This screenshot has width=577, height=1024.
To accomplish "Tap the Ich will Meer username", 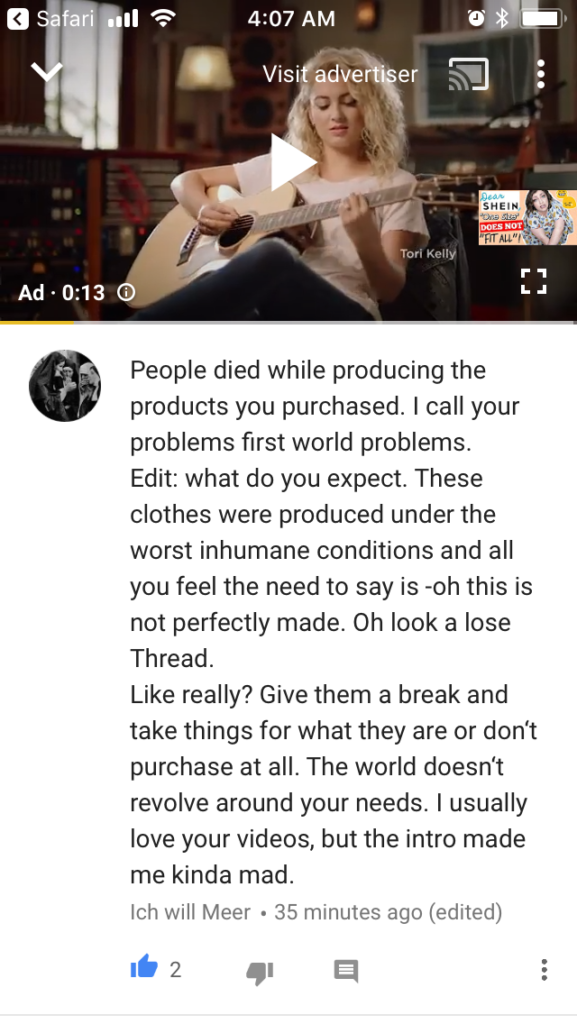I will (190, 912).
